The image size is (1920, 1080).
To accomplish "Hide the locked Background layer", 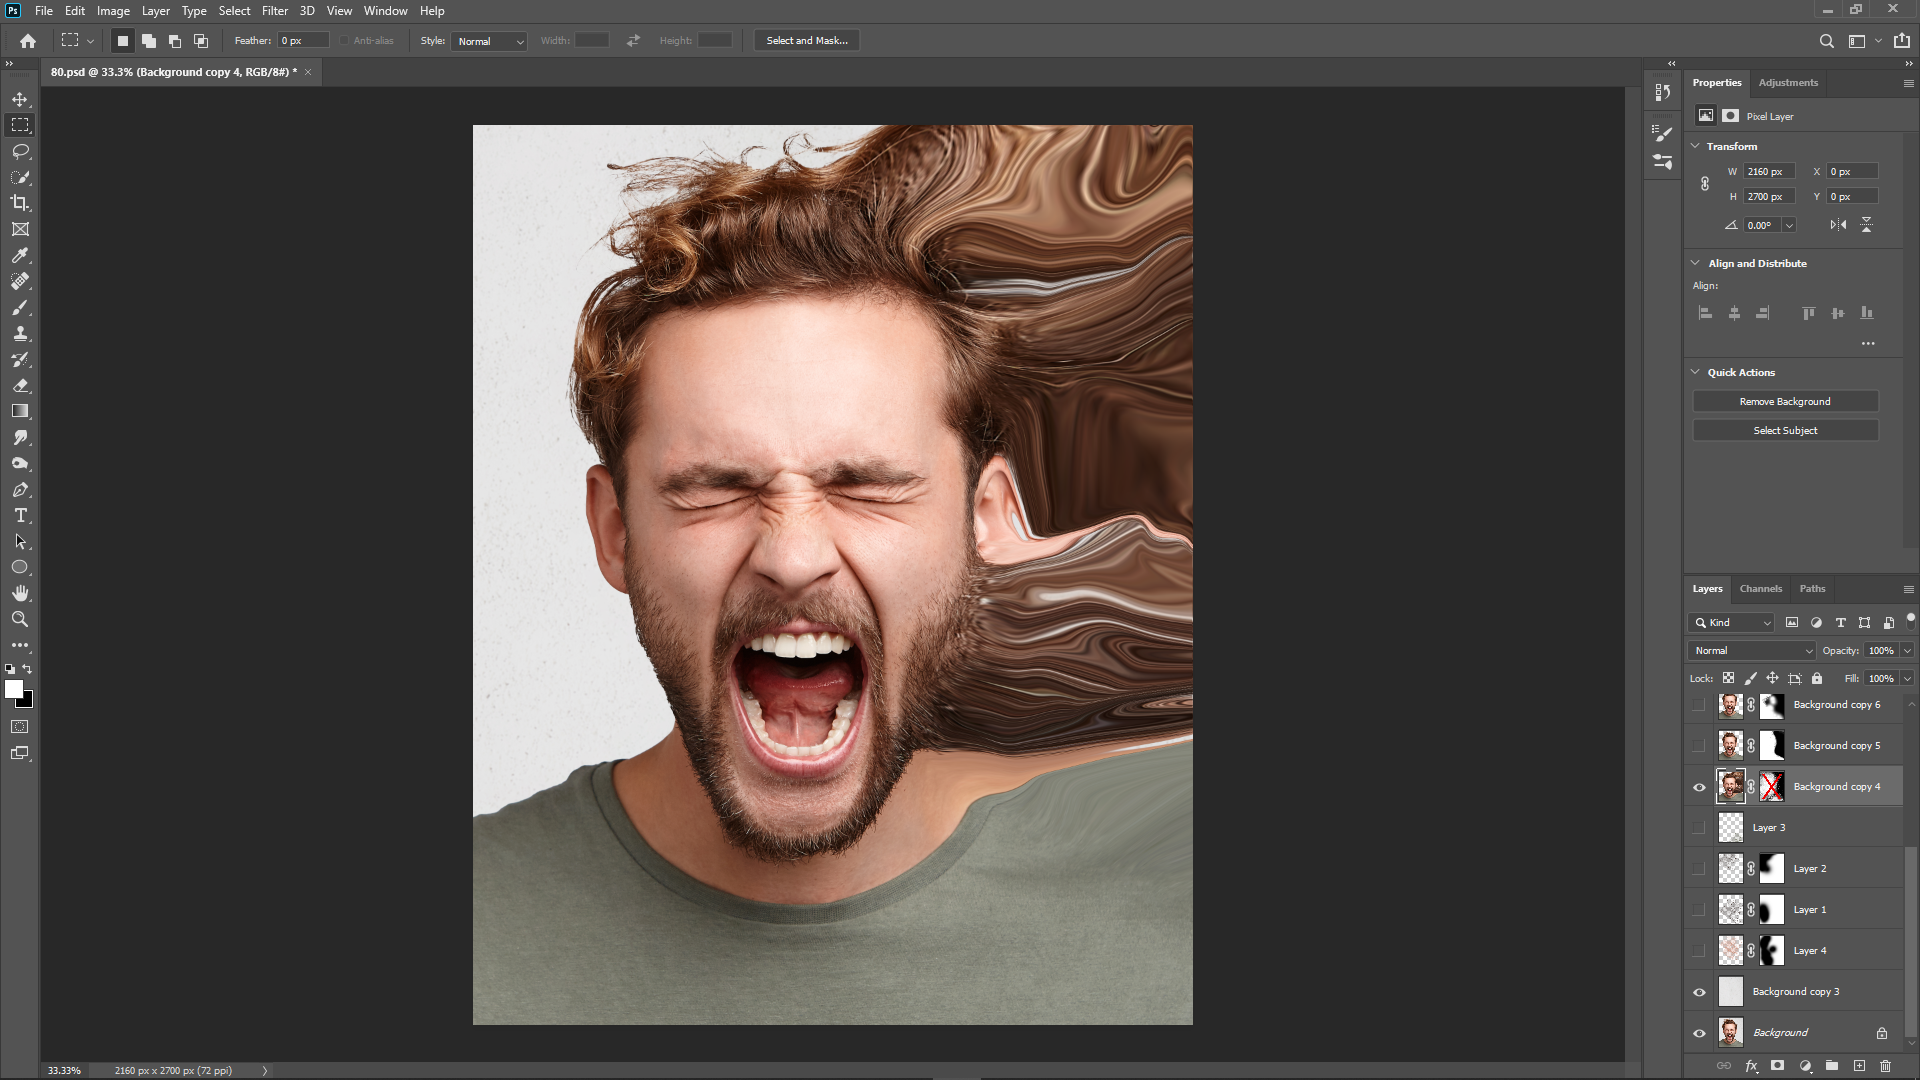I will (x=1699, y=1033).
